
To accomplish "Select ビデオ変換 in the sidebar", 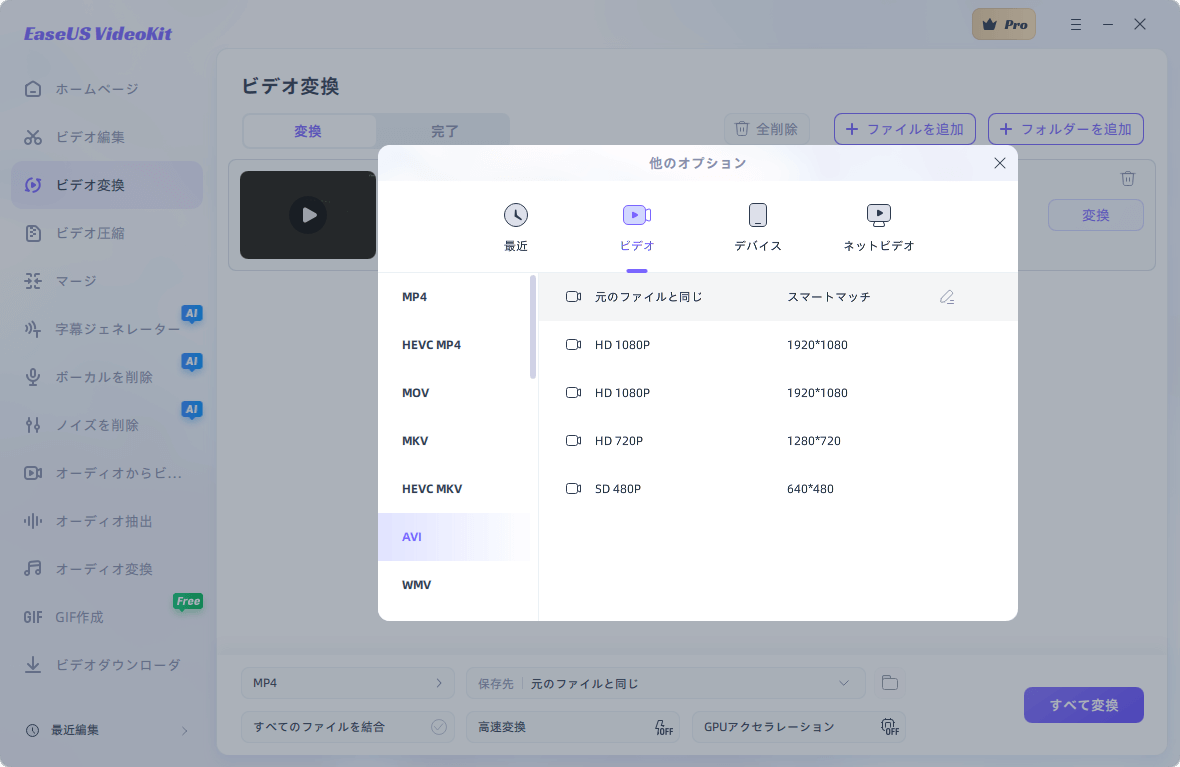I will (107, 185).
